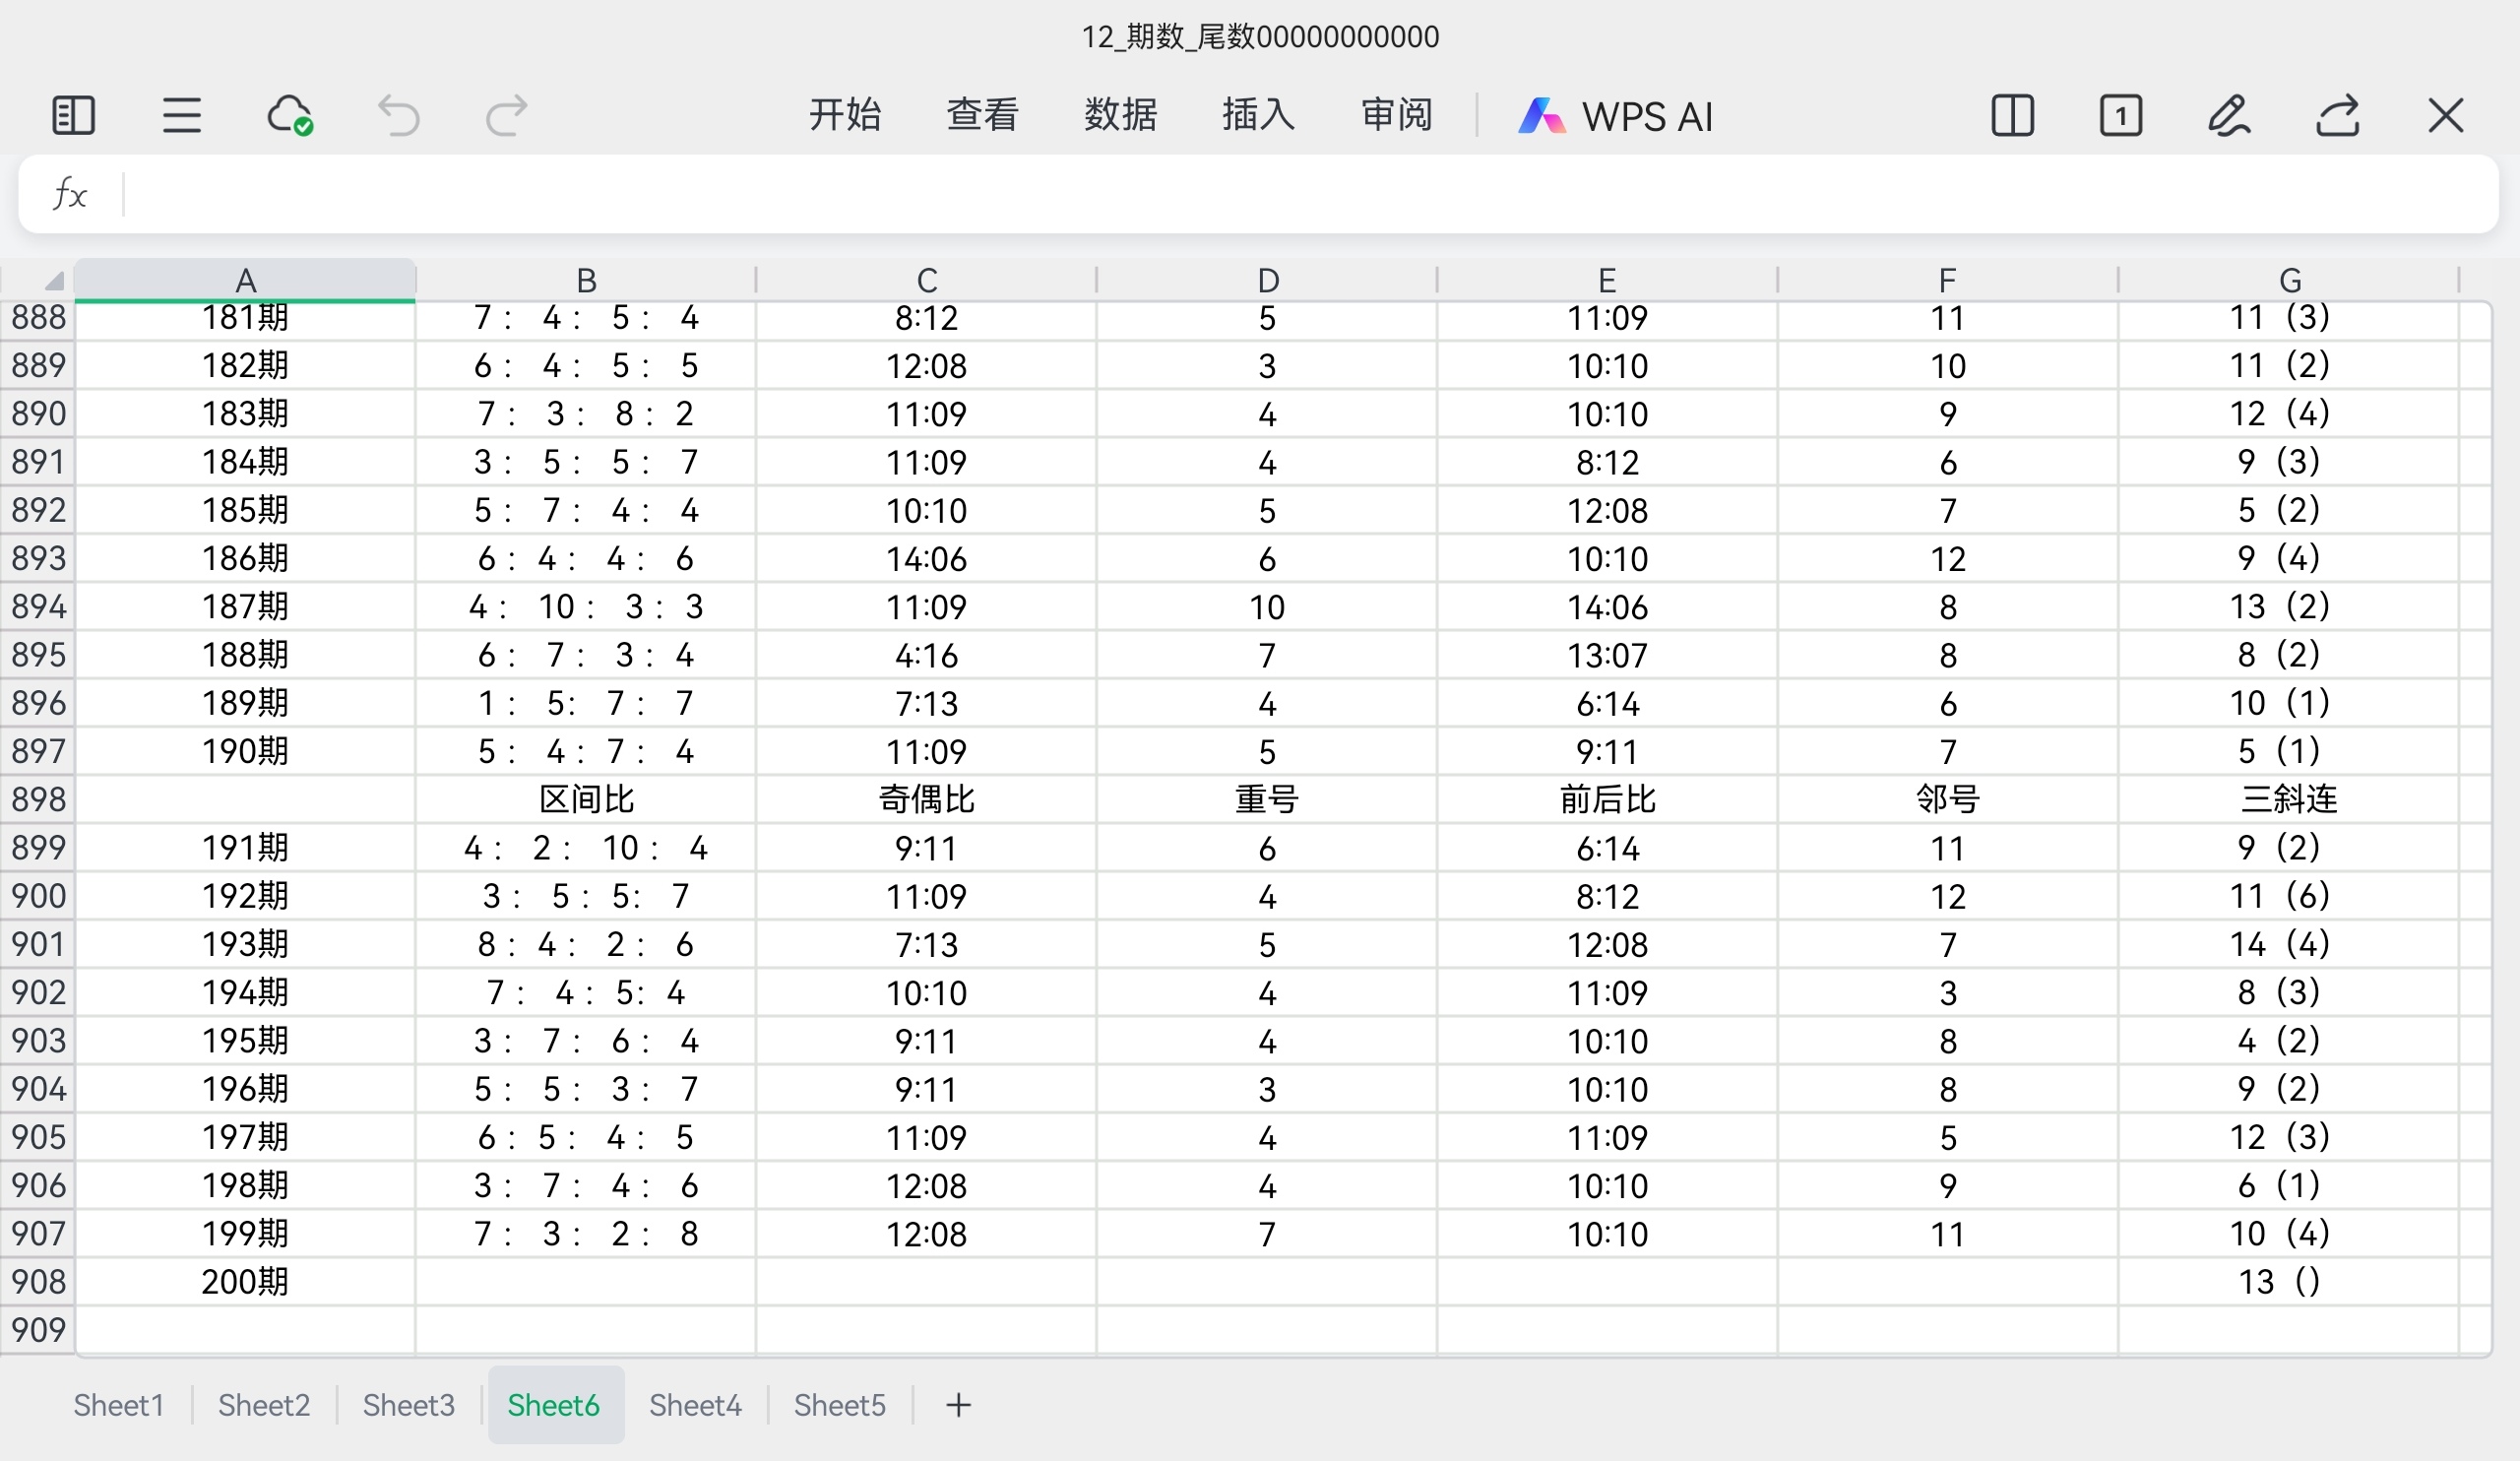Select column D header
Image resolution: width=2520 pixels, height=1461 pixels.
coord(1267,281)
